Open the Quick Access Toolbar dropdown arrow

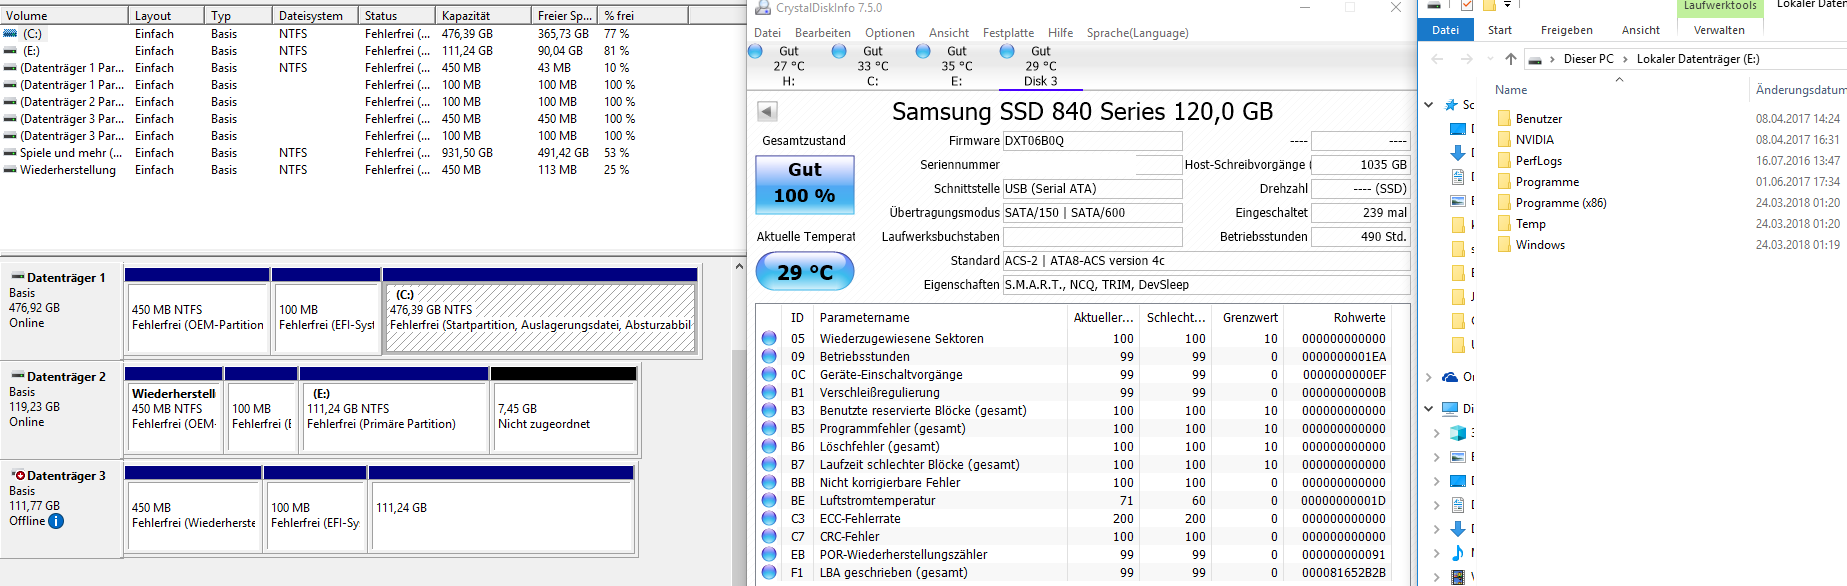coord(1507,5)
